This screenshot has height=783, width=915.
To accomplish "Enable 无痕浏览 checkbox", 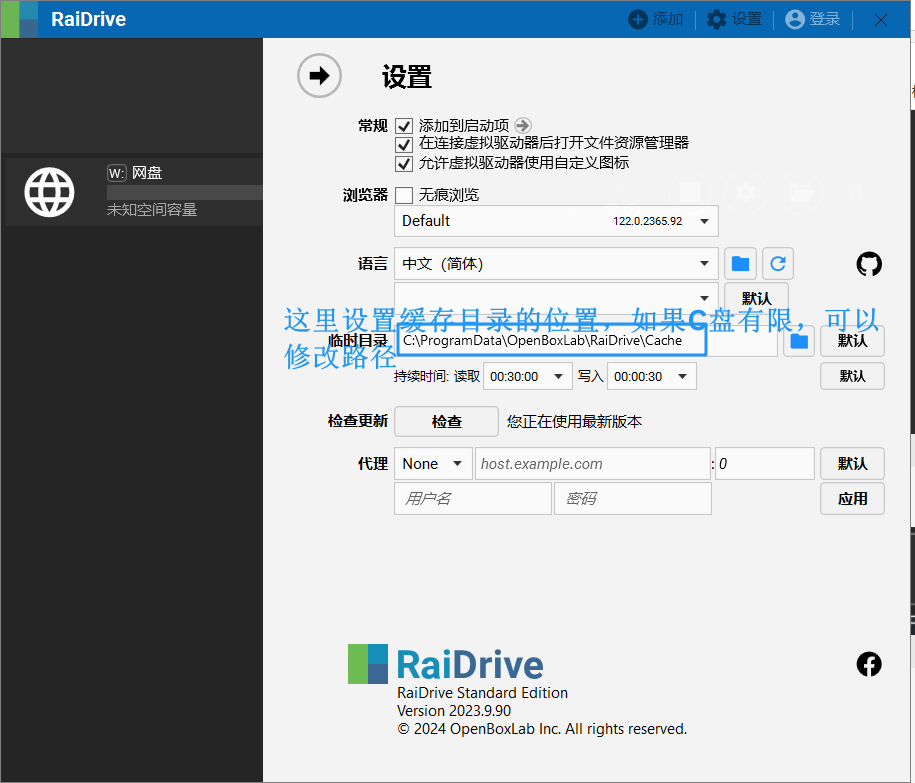I will [405, 195].
